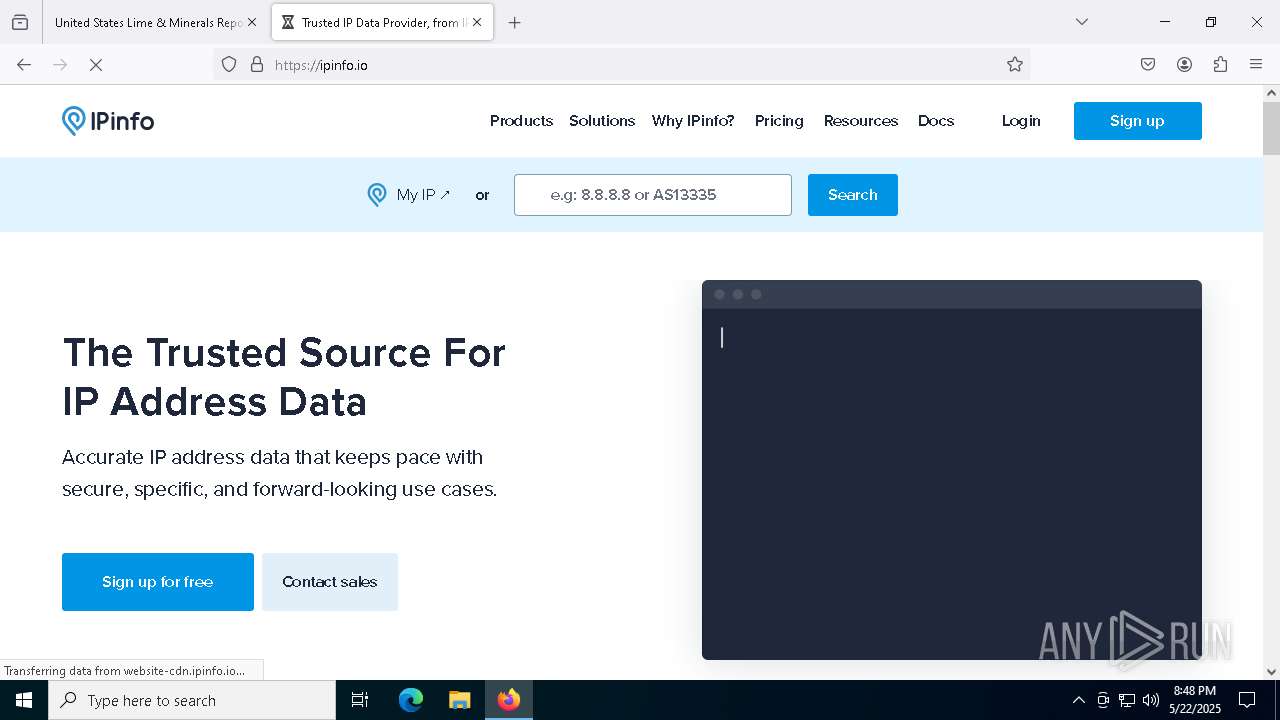
Task: Open the Windows Start menu
Action: 24,700
